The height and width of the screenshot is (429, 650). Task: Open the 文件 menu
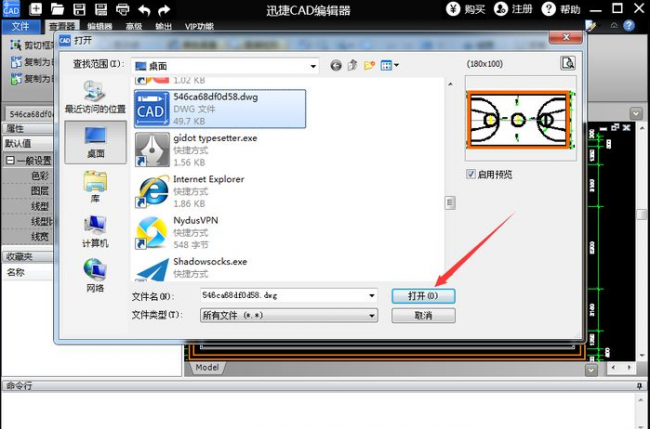[21, 27]
